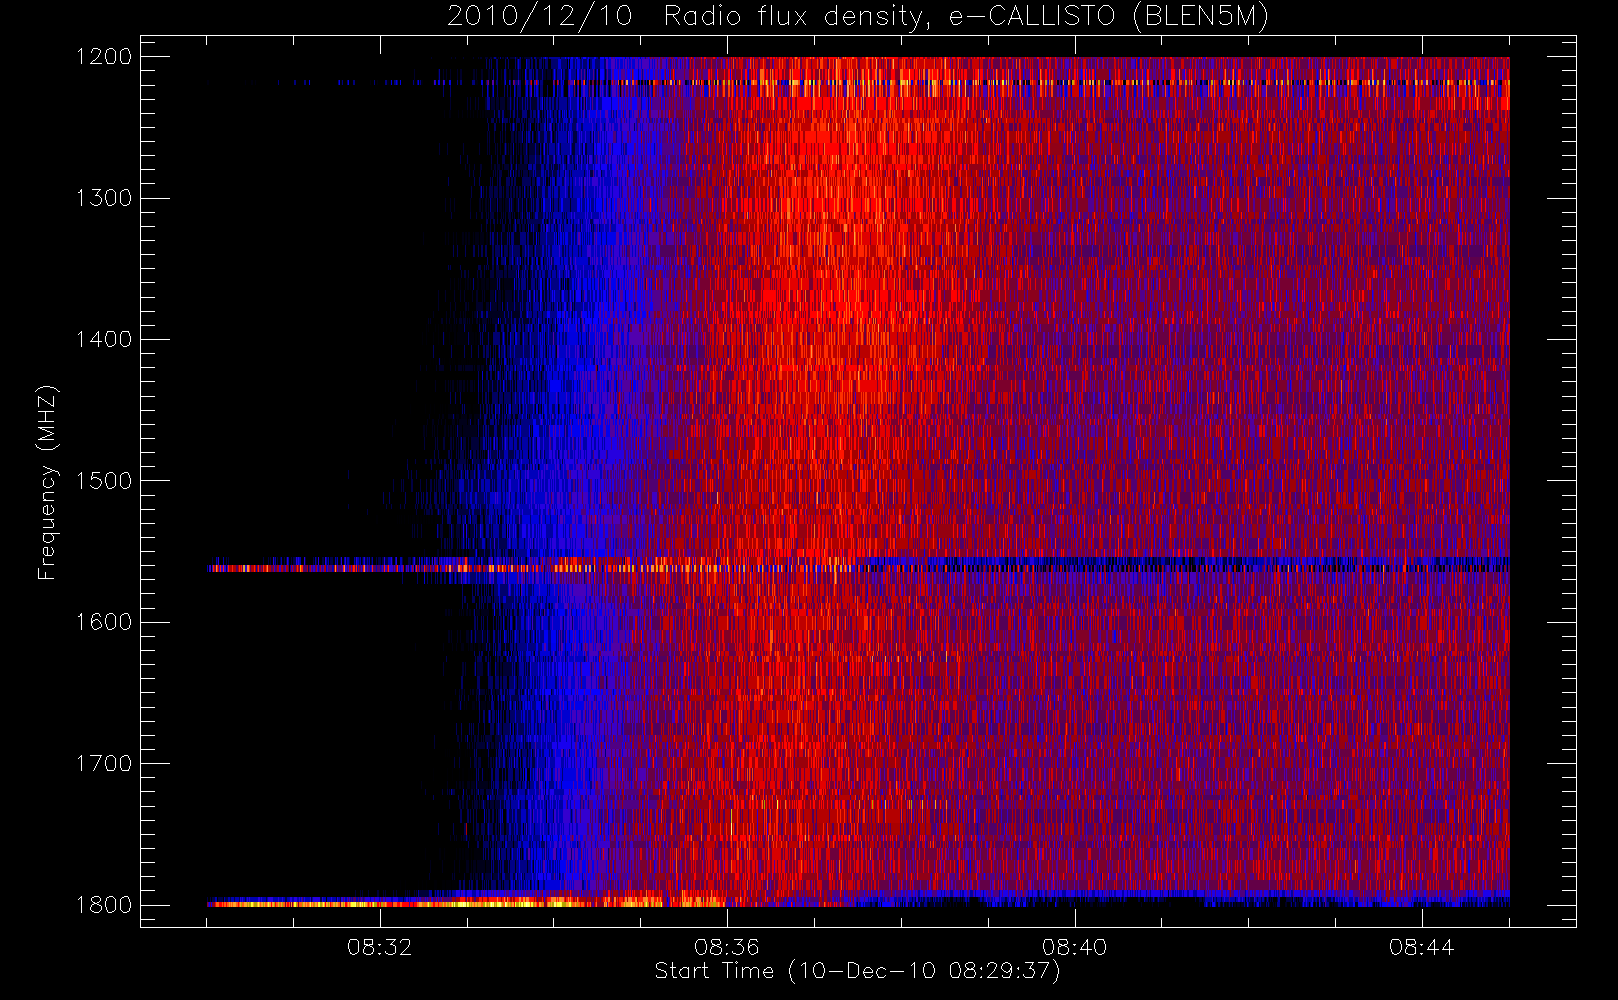This screenshot has width=1618, height=1000.
Task: Click the 08:44 time tick label
Action: [x=1422, y=947]
